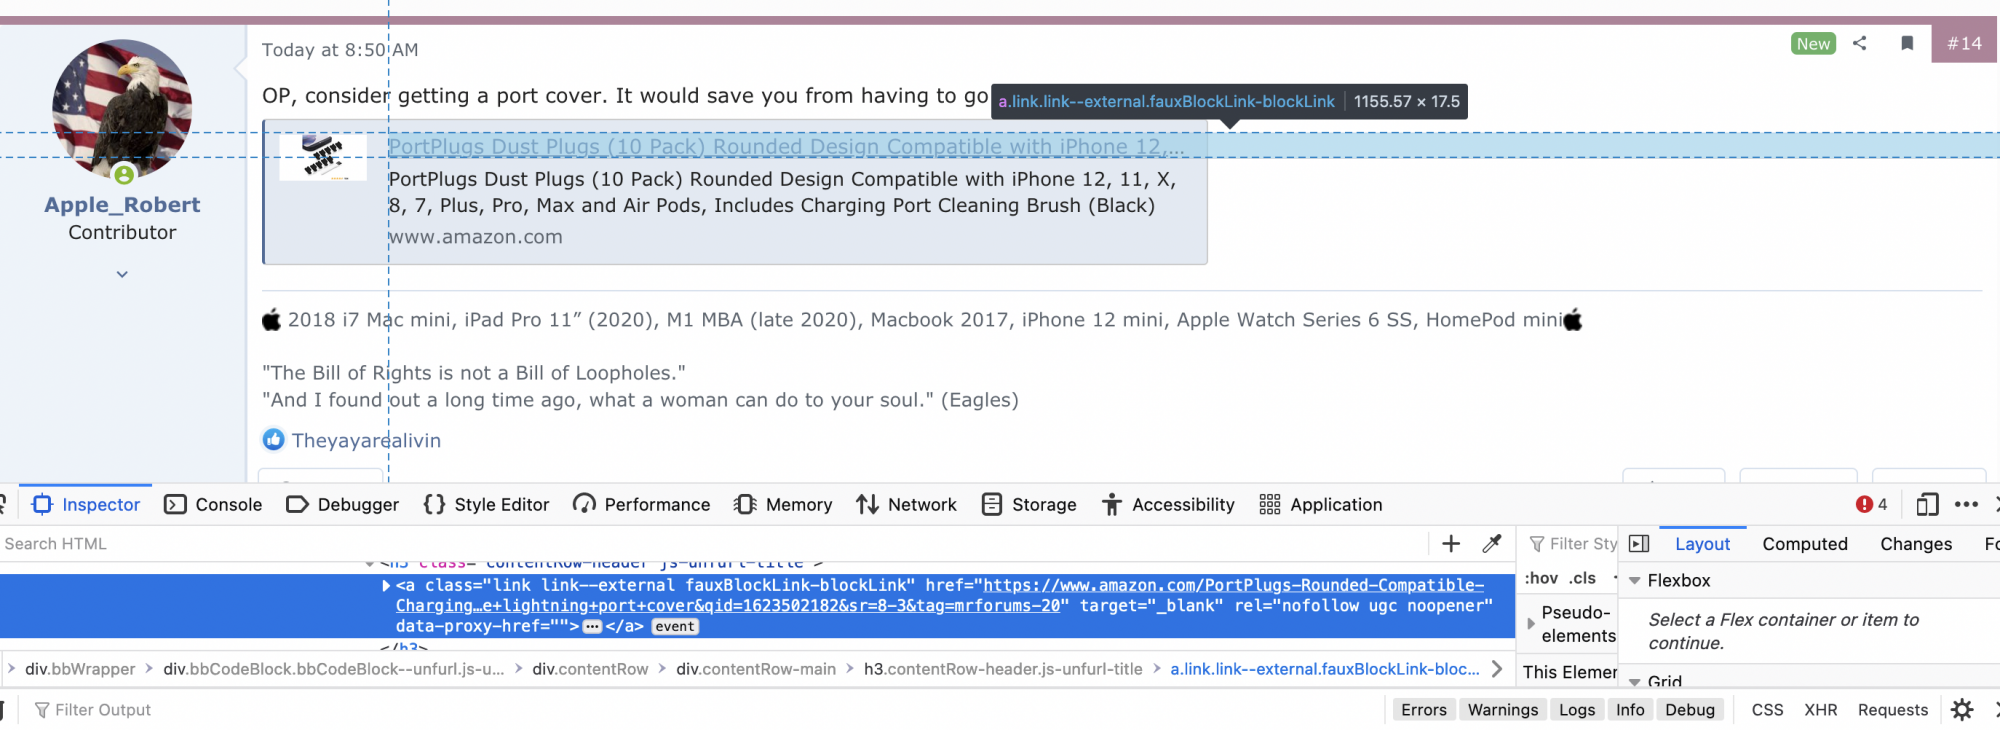Toggle the Debug console filter

click(1690, 710)
